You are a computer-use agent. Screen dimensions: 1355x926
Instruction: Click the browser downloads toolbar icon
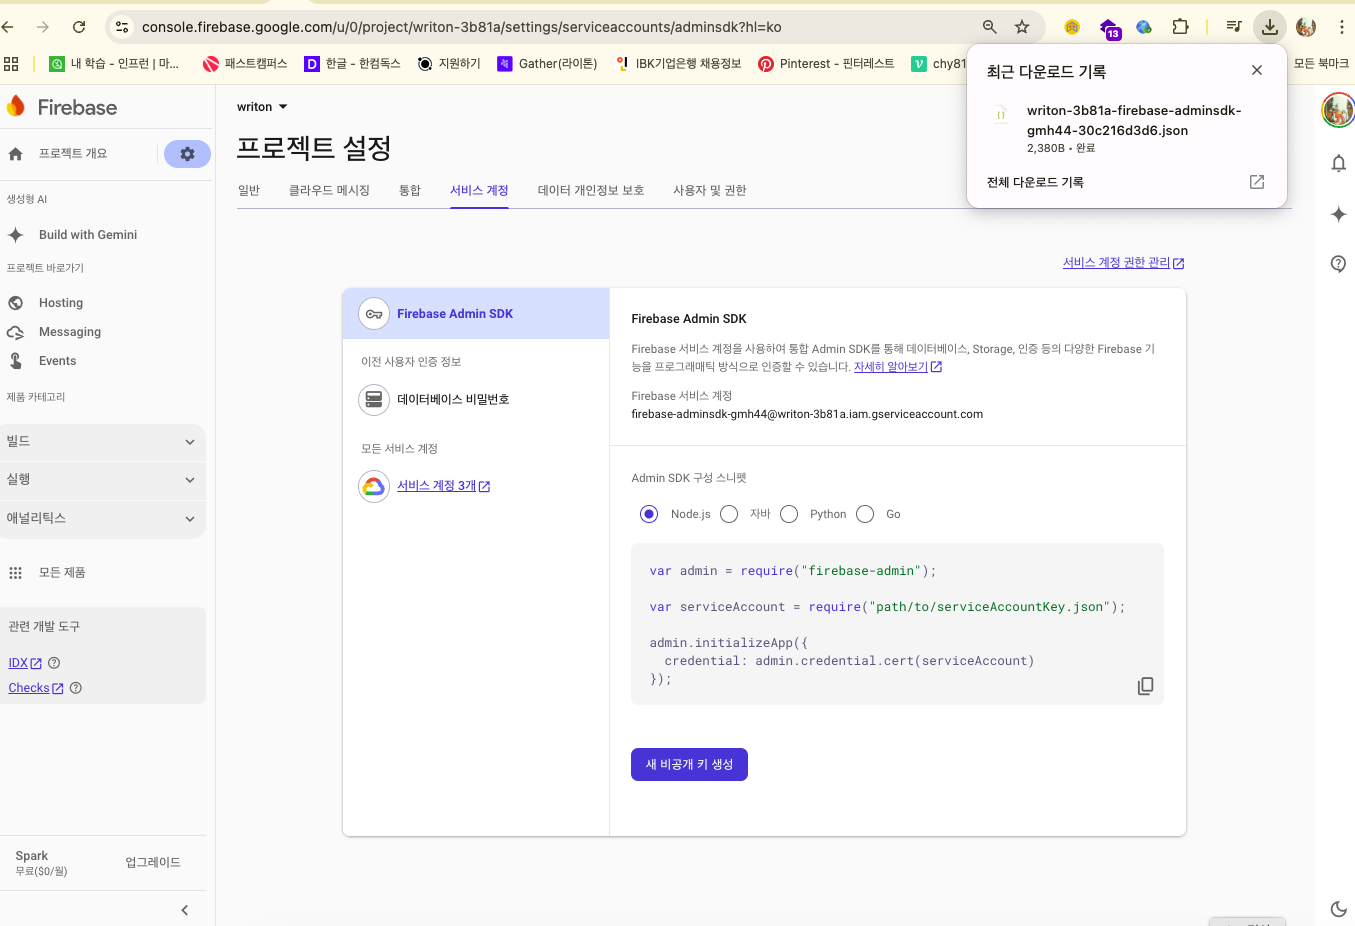tap(1270, 27)
